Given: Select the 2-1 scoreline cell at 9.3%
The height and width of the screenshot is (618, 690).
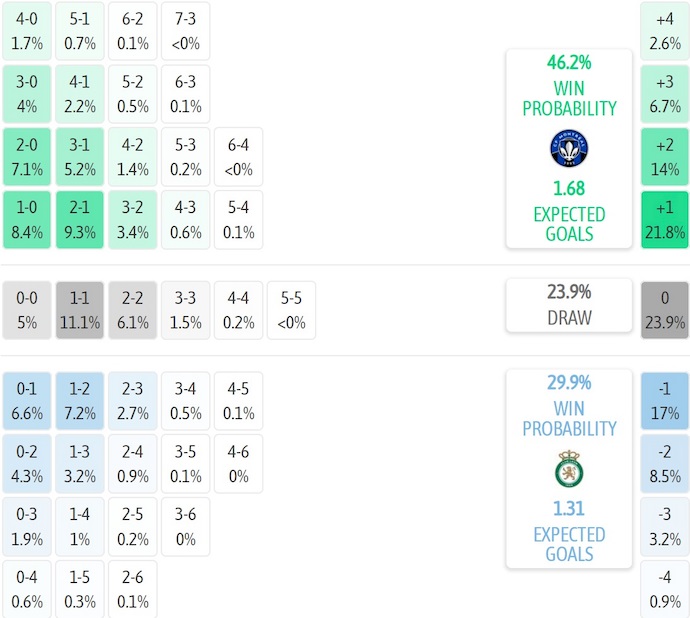Looking at the screenshot, I should pyautogui.click(x=81, y=220).
